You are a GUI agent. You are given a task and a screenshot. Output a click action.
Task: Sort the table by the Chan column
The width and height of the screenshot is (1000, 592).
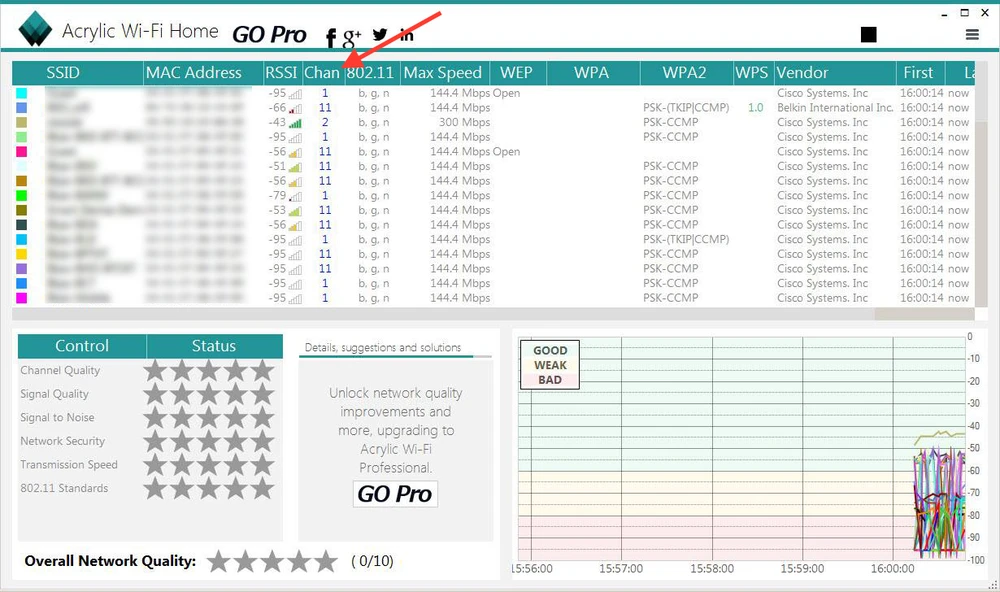pyautogui.click(x=322, y=73)
